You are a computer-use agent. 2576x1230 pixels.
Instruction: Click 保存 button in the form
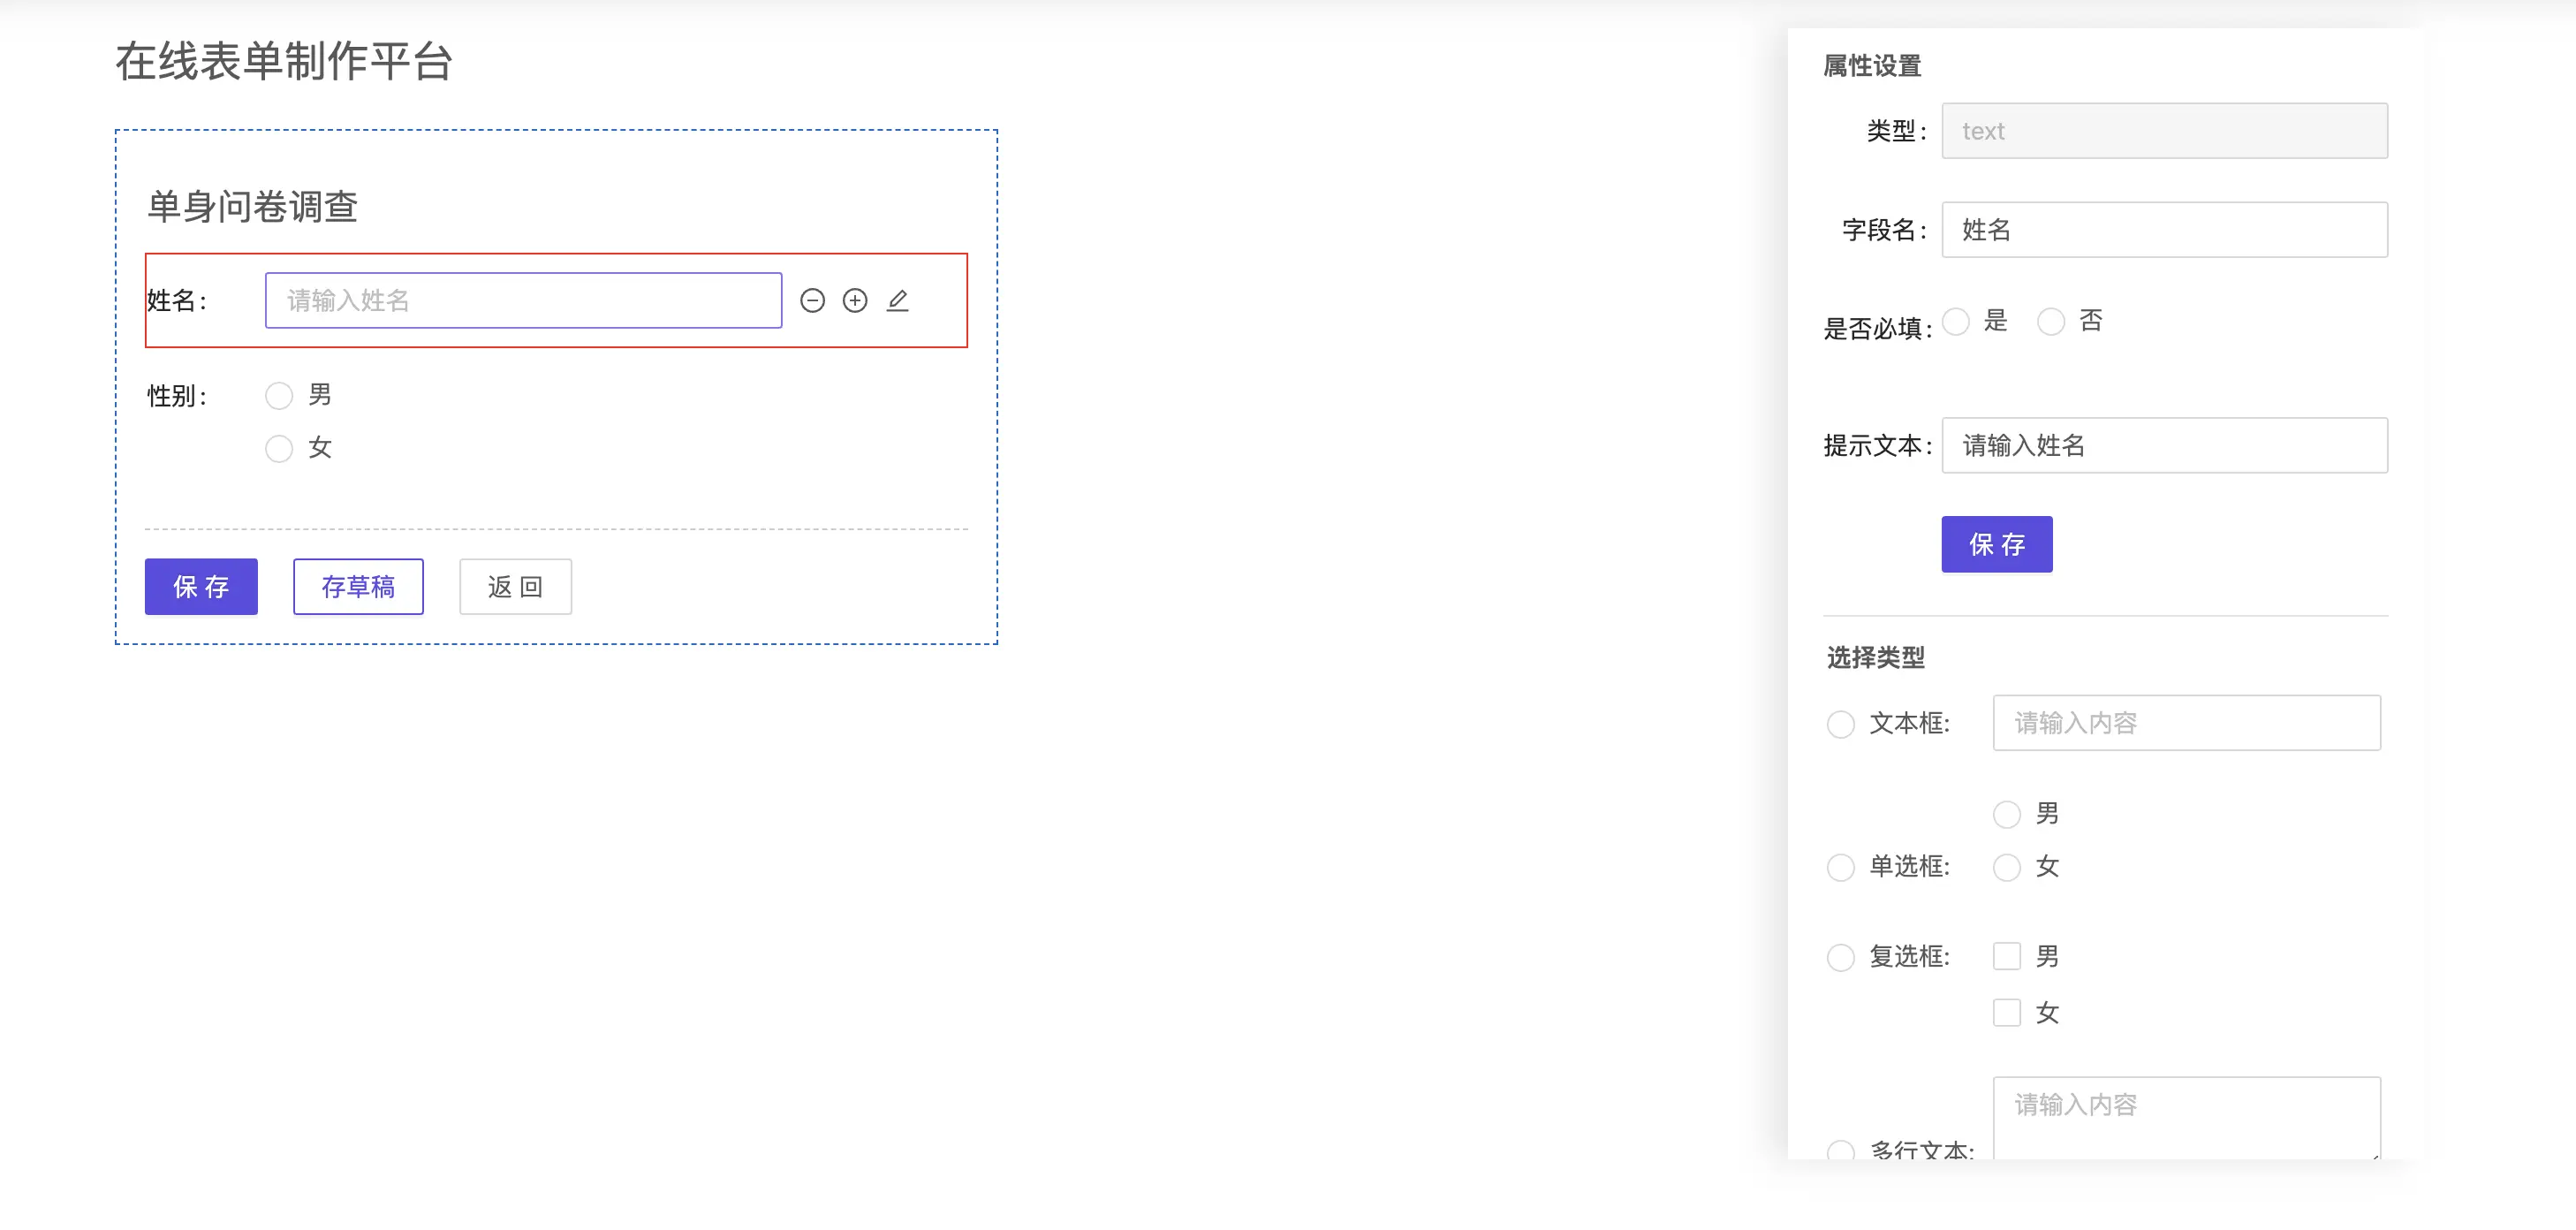(201, 586)
